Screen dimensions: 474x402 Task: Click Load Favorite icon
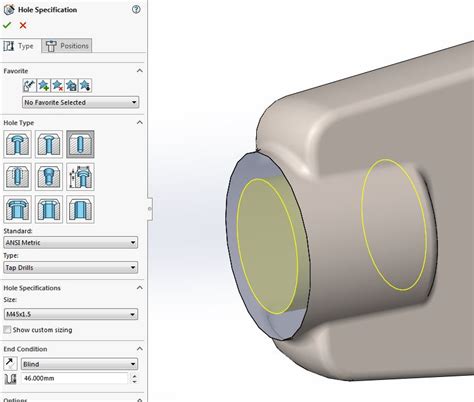coord(85,86)
